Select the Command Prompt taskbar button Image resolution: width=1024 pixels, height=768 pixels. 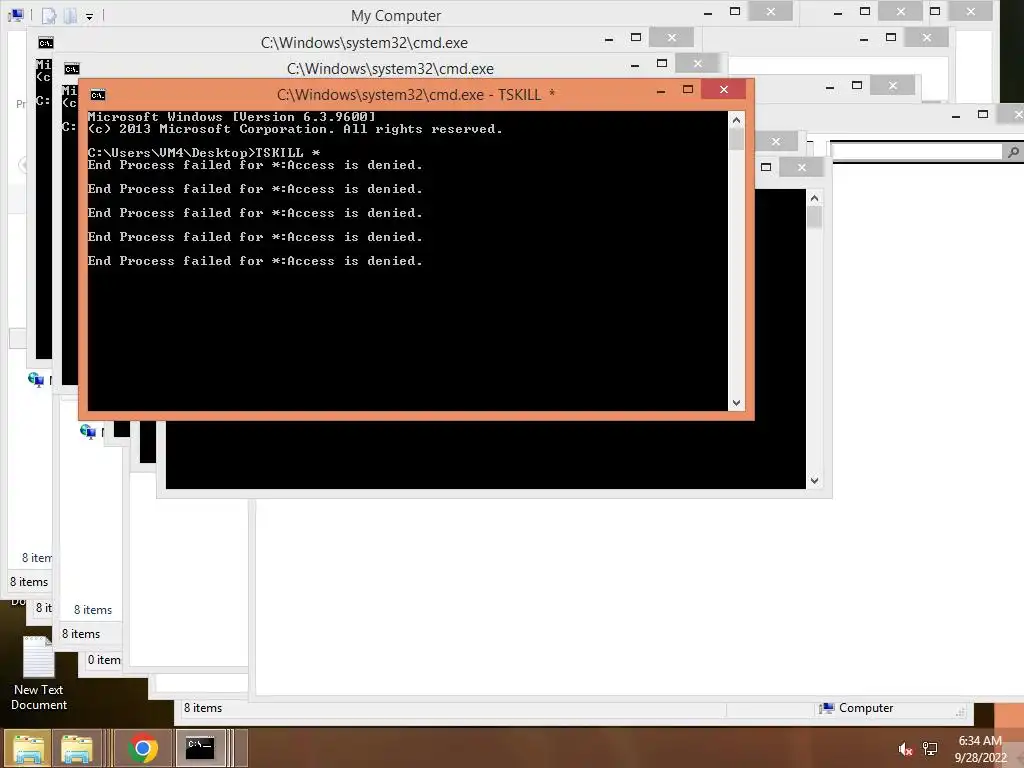(200, 748)
